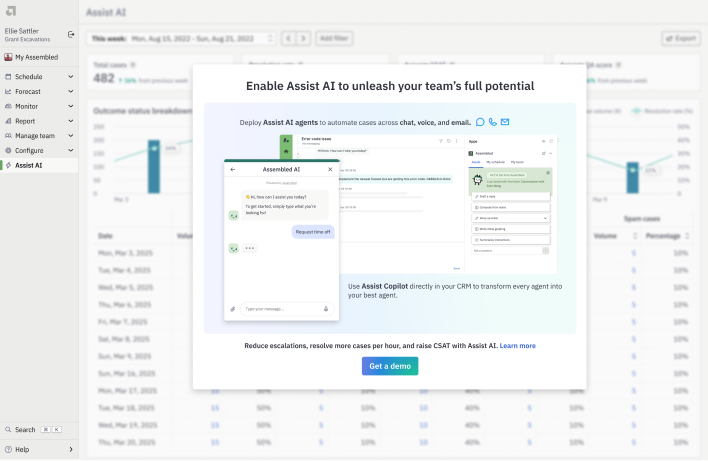Viewport: 708px width, 461px height.
Task: Click back arrow in Assembled AI chat preview
Action: click(233, 170)
